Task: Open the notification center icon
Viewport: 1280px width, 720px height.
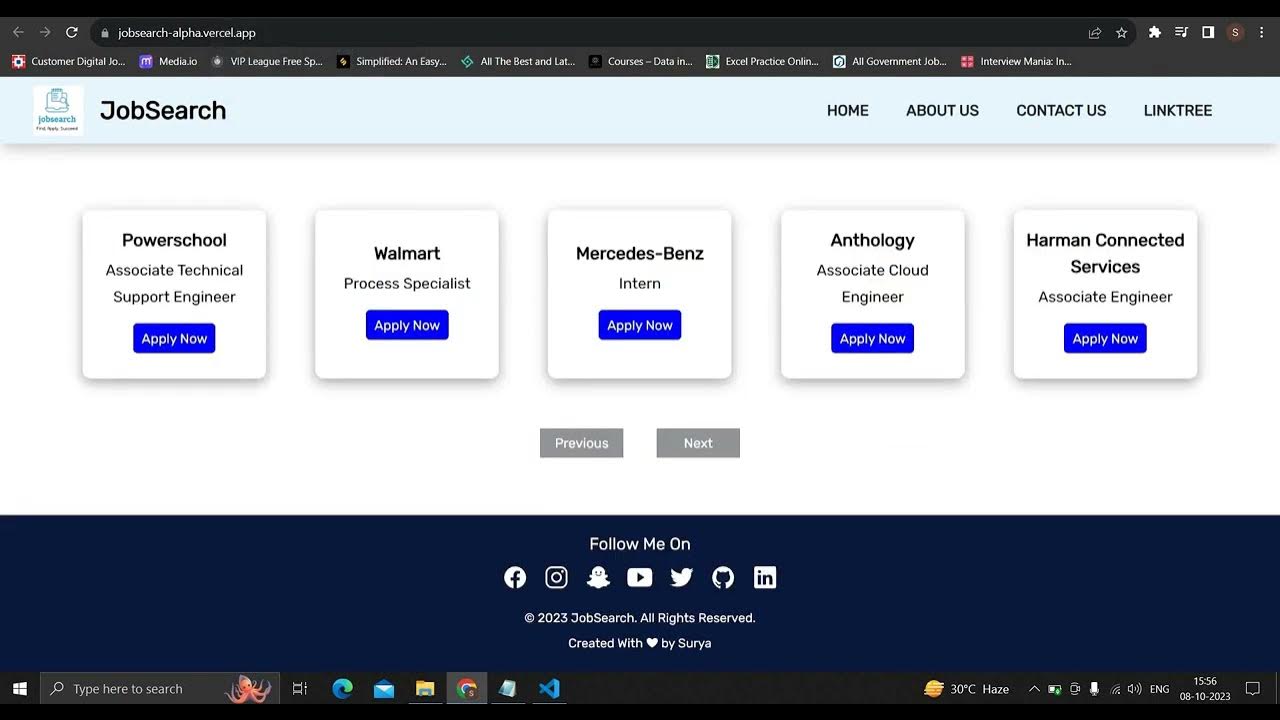Action: pos(1252,689)
